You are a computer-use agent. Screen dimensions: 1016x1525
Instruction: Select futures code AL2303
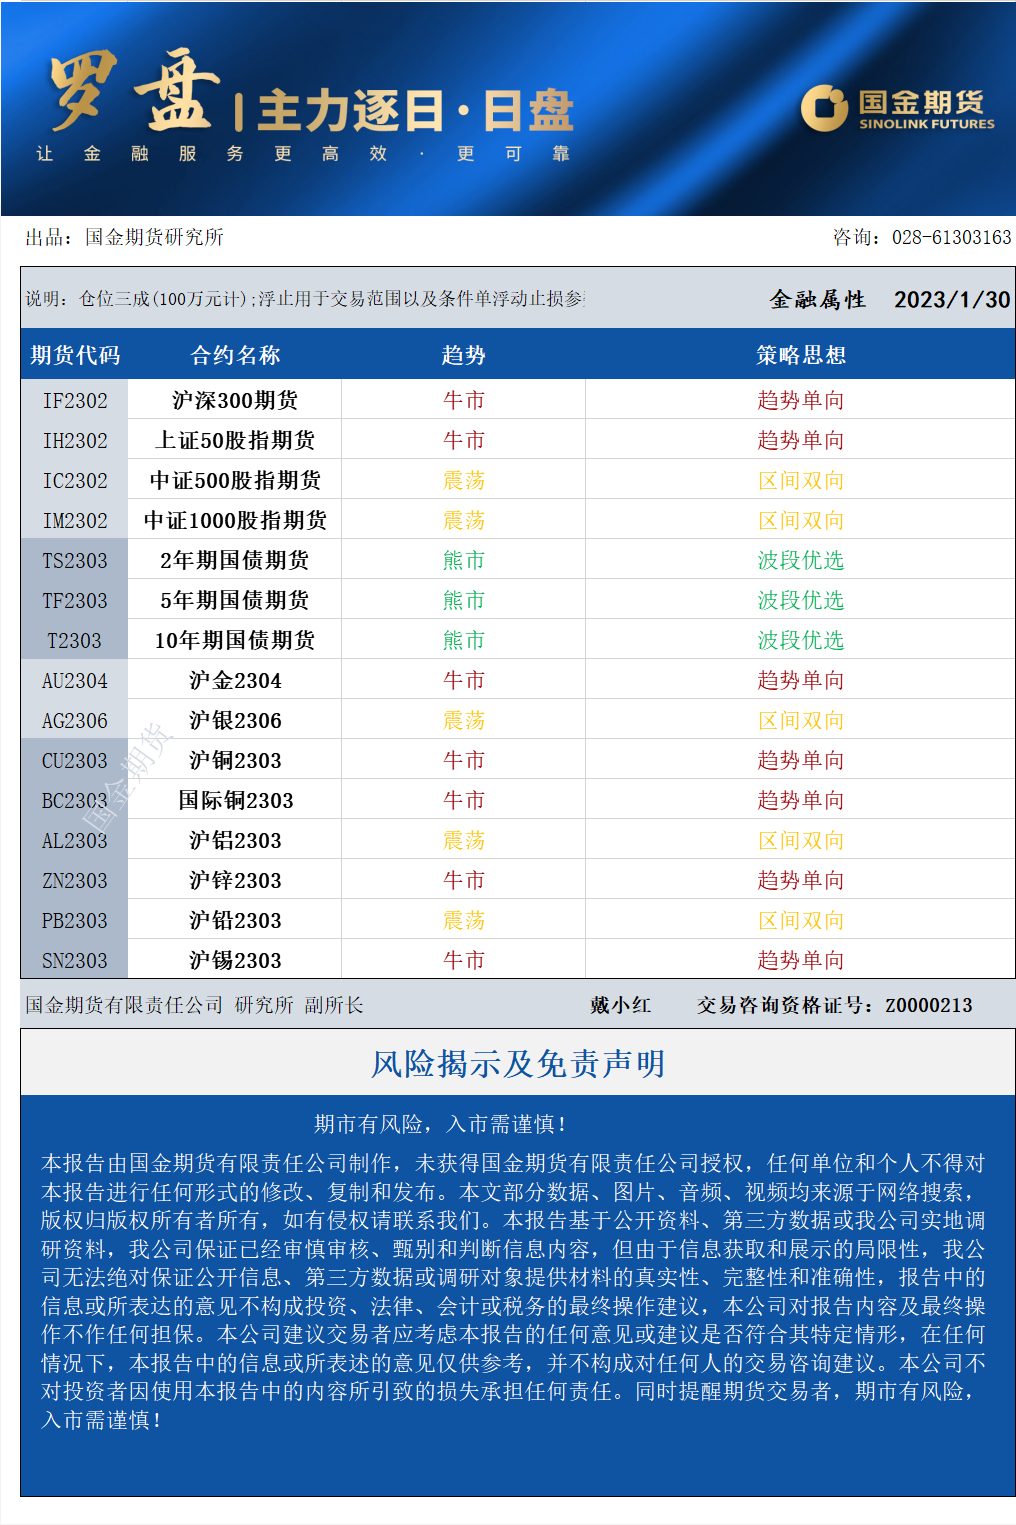(x=75, y=840)
